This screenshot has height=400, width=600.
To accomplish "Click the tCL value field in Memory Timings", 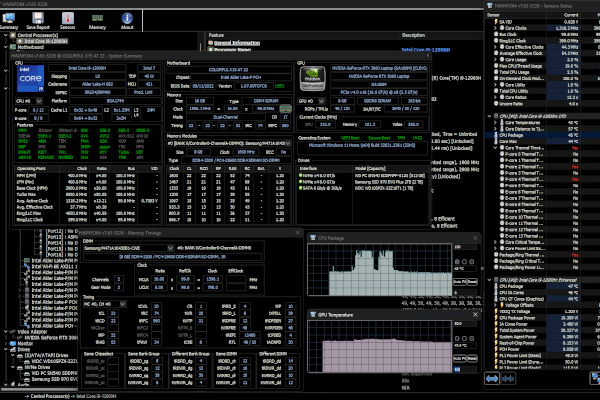I will (x=112, y=313).
